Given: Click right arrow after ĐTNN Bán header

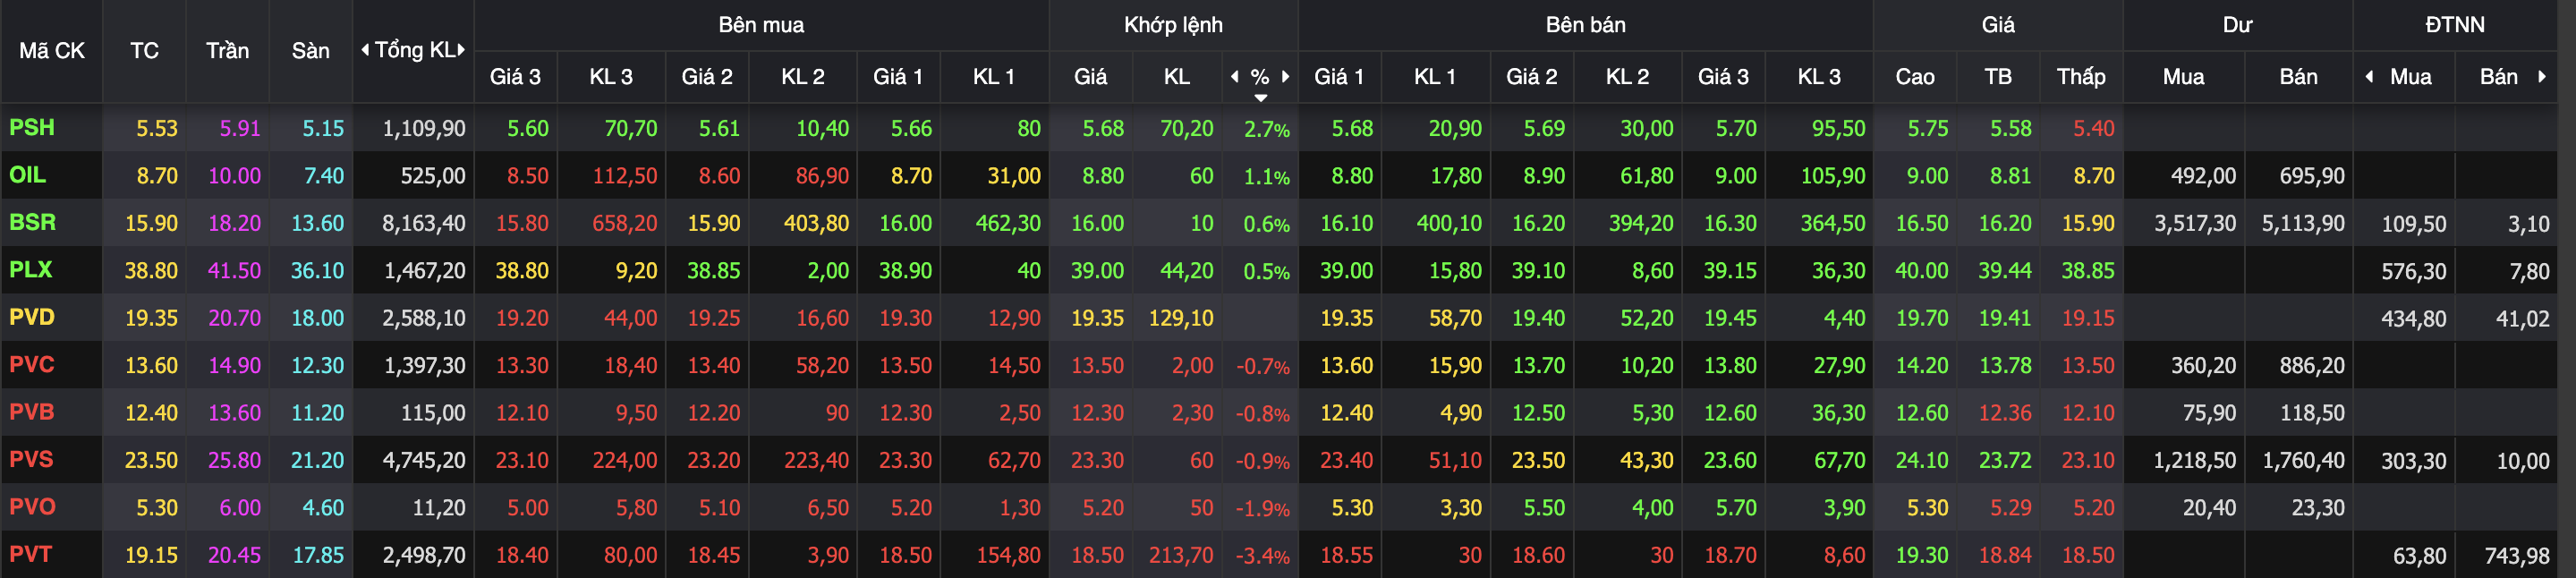Looking at the screenshot, I should pyautogui.click(x=2542, y=76).
